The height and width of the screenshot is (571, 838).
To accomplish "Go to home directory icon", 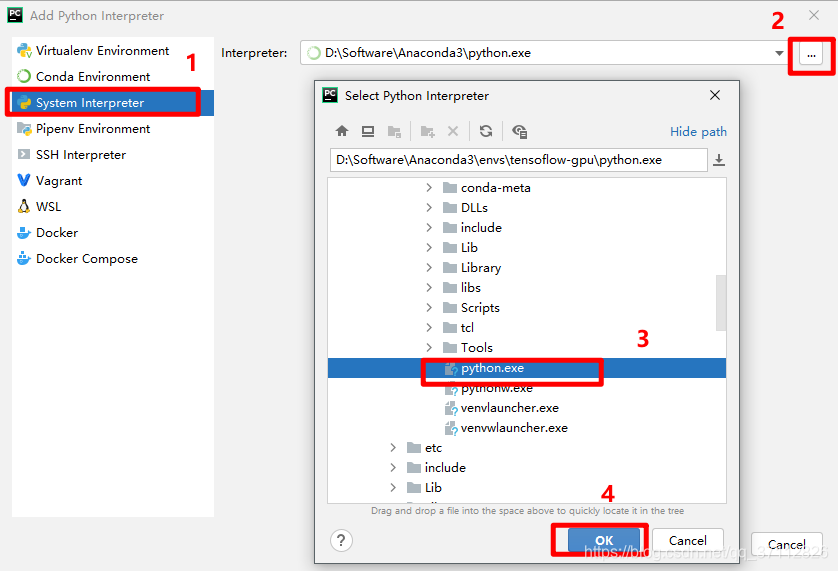I will point(342,131).
